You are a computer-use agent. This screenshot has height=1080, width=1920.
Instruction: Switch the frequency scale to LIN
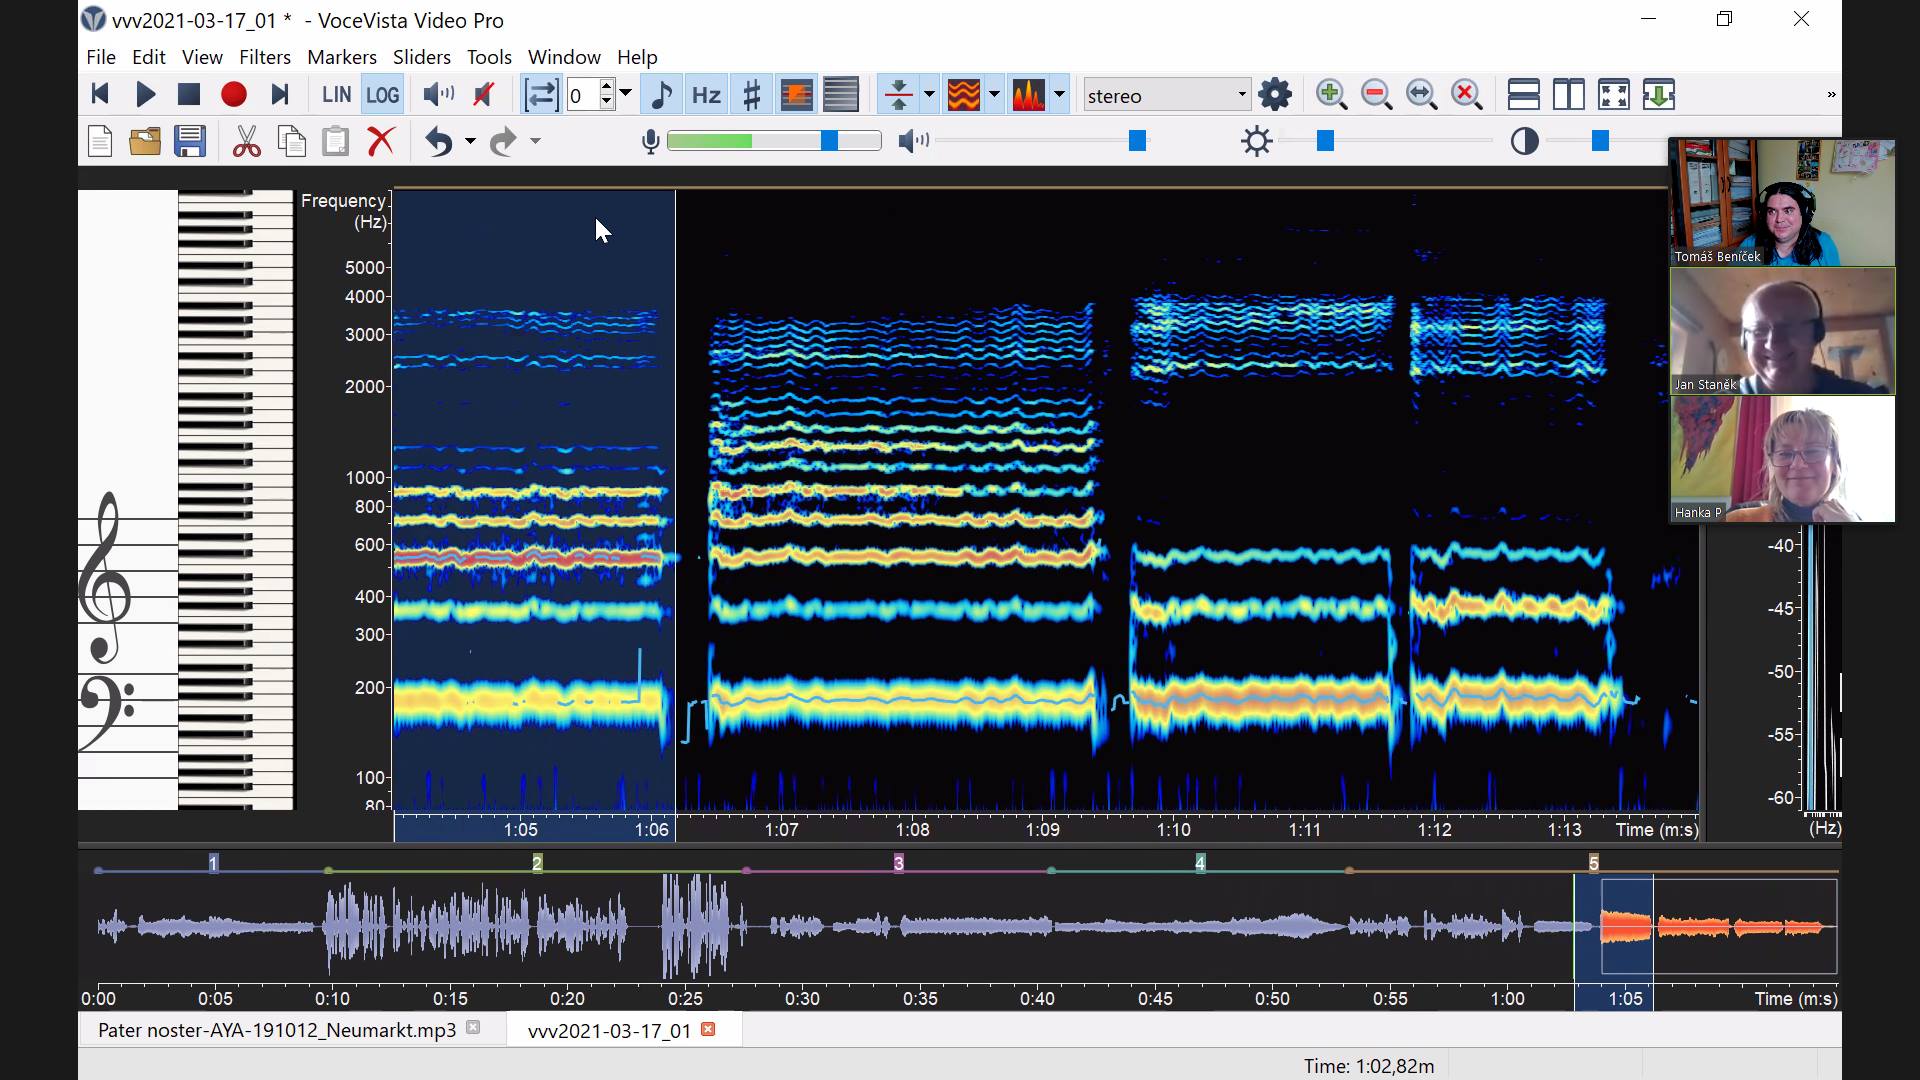[x=336, y=95]
